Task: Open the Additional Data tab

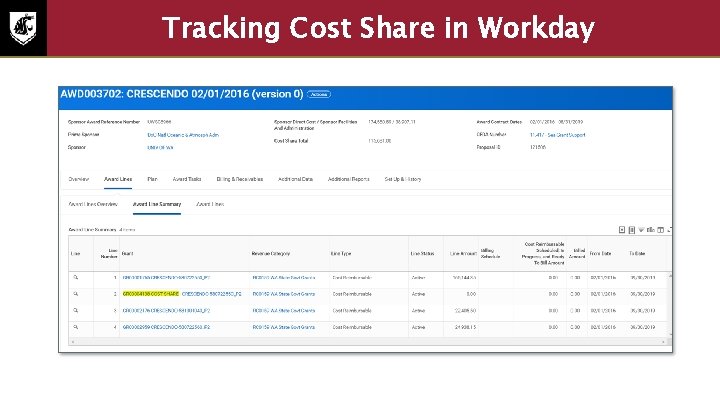Action: pos(295,179)
